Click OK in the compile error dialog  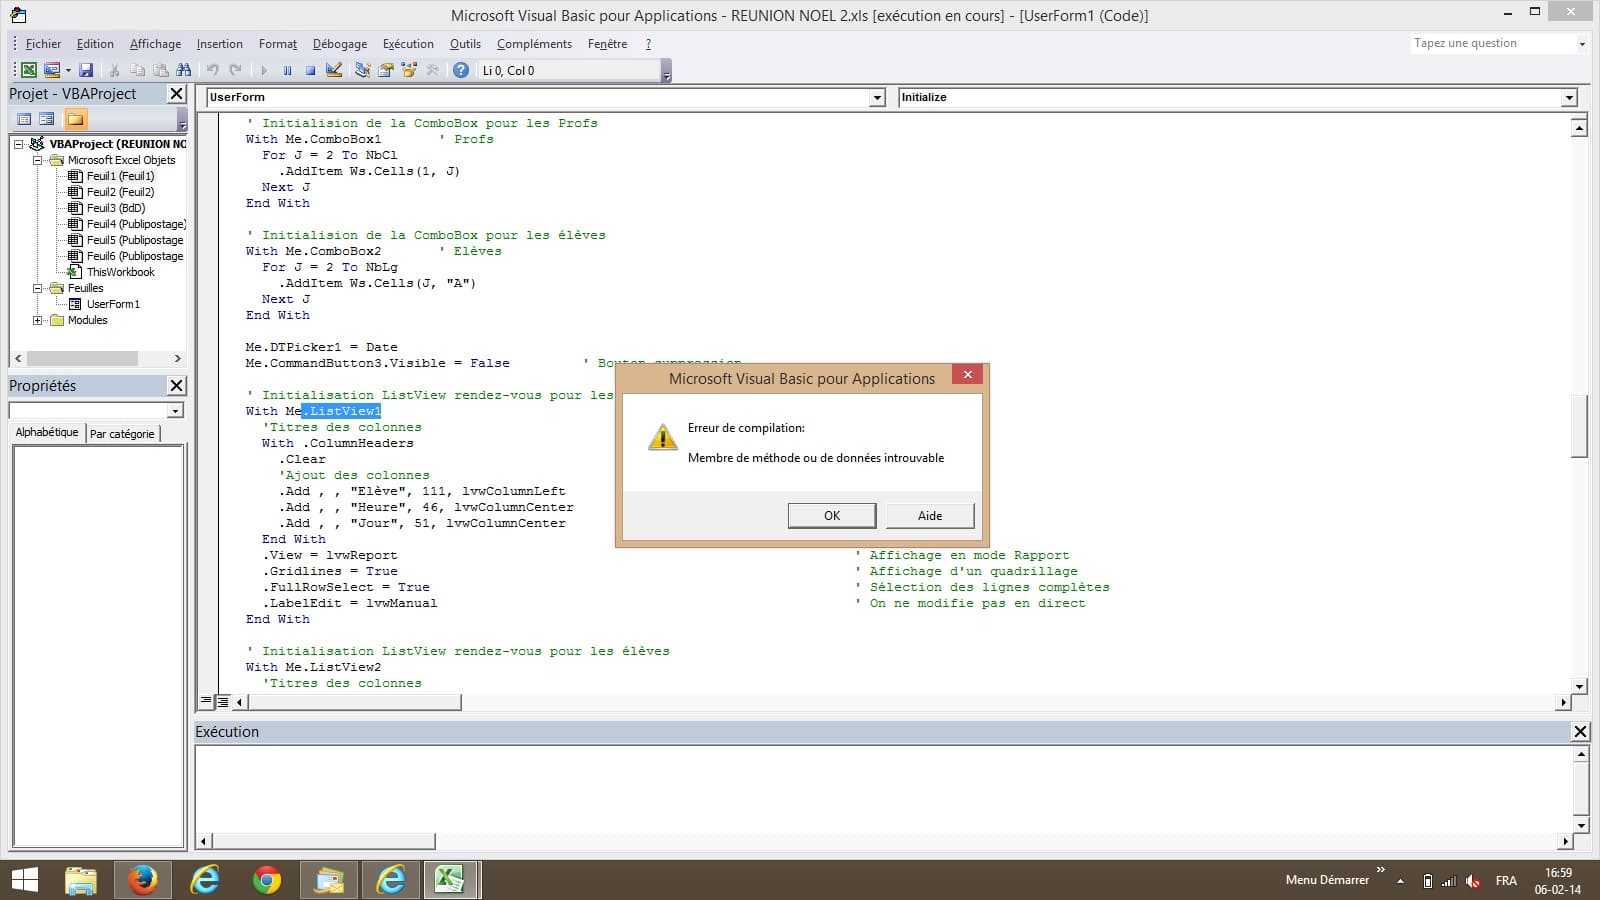(831, 515)
